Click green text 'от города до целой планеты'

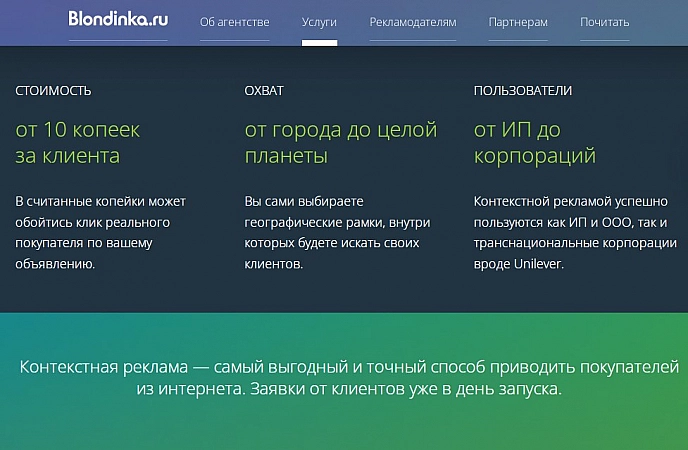tap(341, 143)
